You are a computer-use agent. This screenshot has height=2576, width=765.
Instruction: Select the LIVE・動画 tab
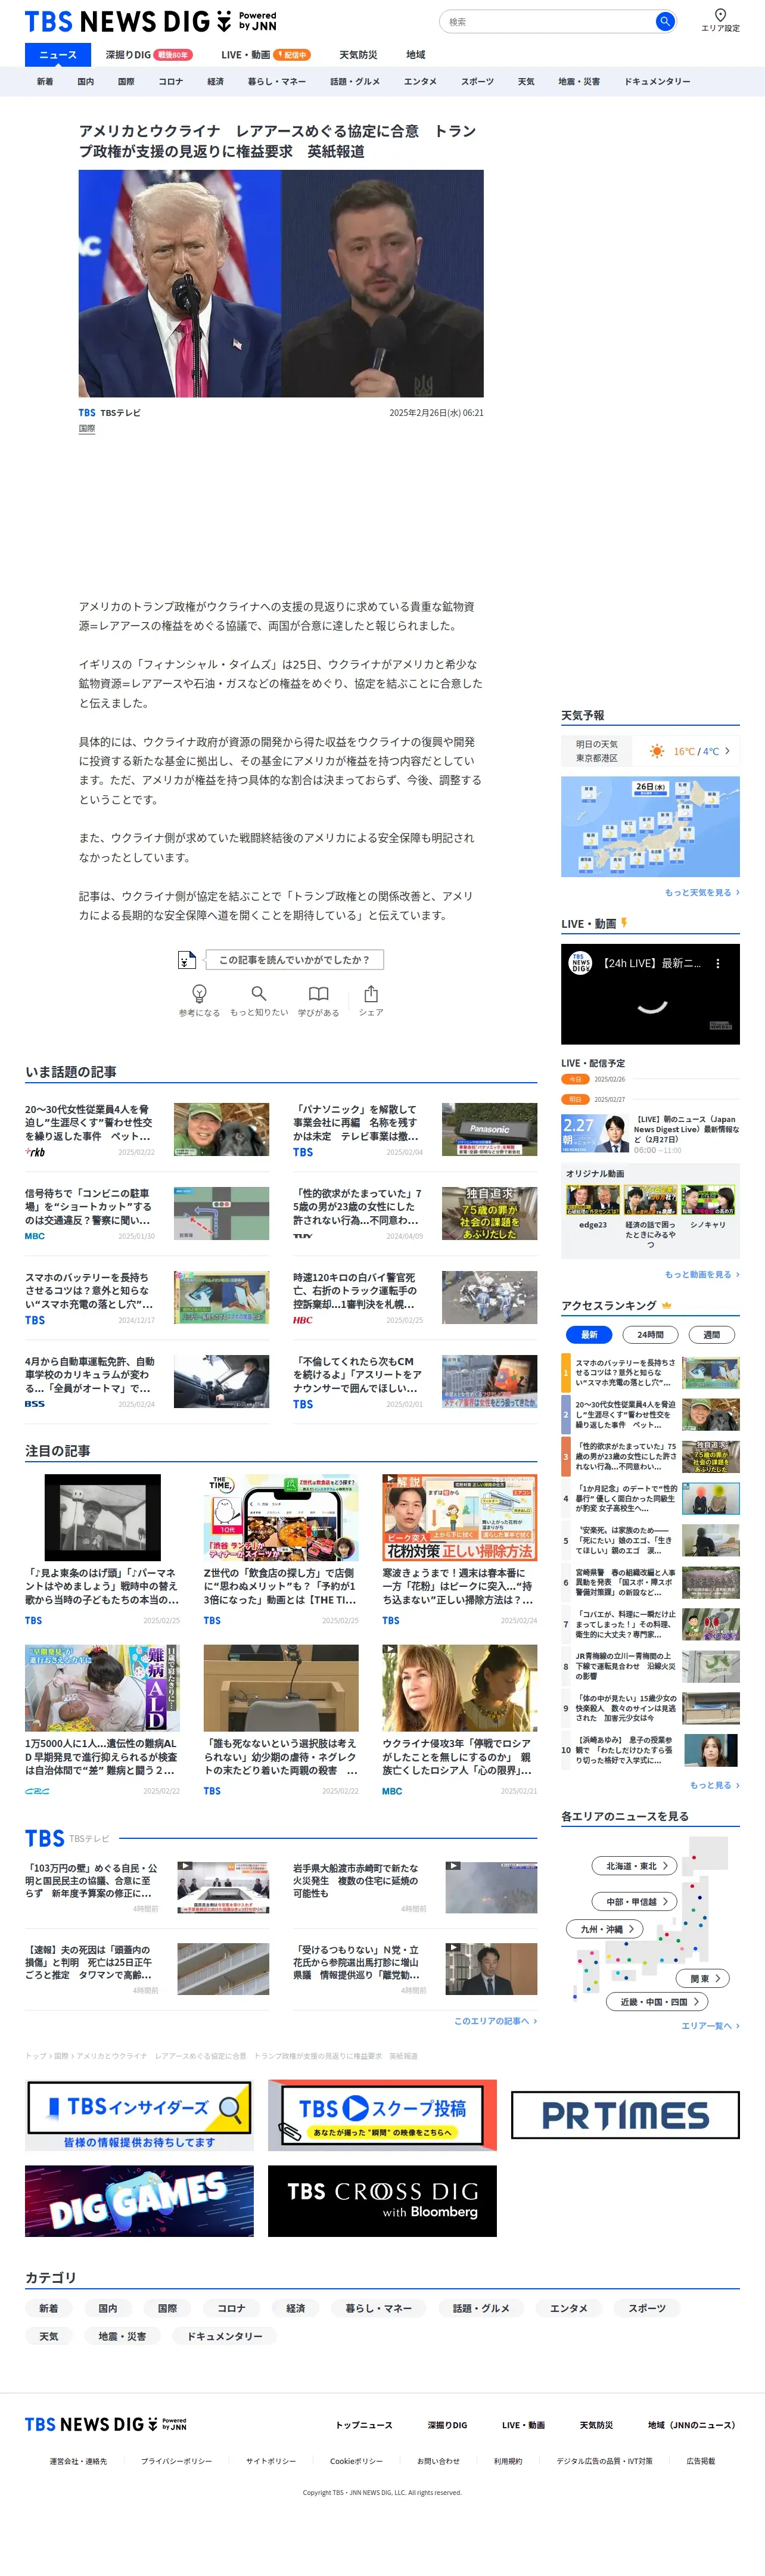265,55
